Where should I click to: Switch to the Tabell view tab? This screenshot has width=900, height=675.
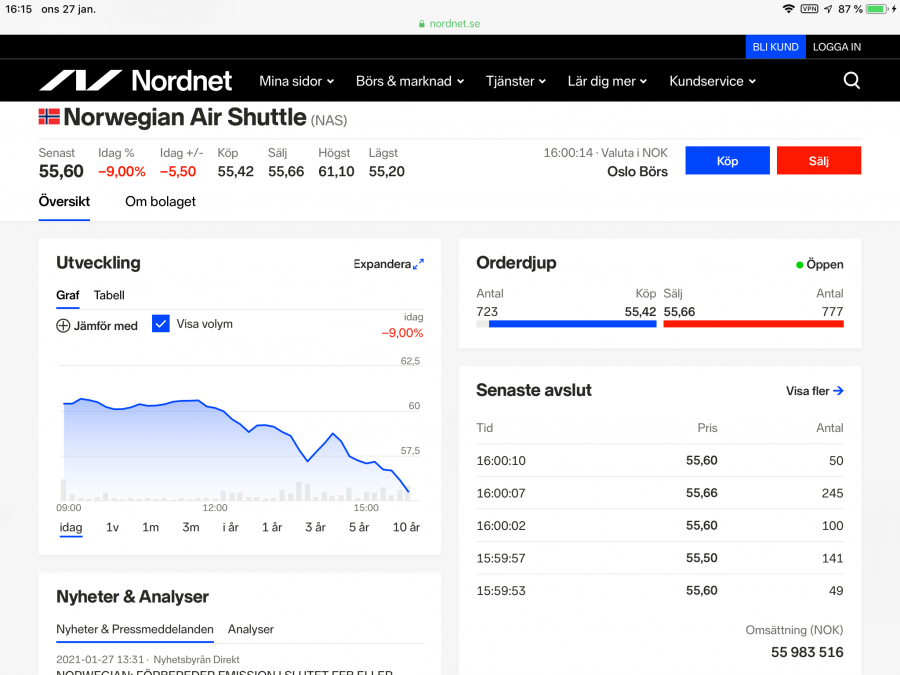pyautogui.click(x=109, y=295)
